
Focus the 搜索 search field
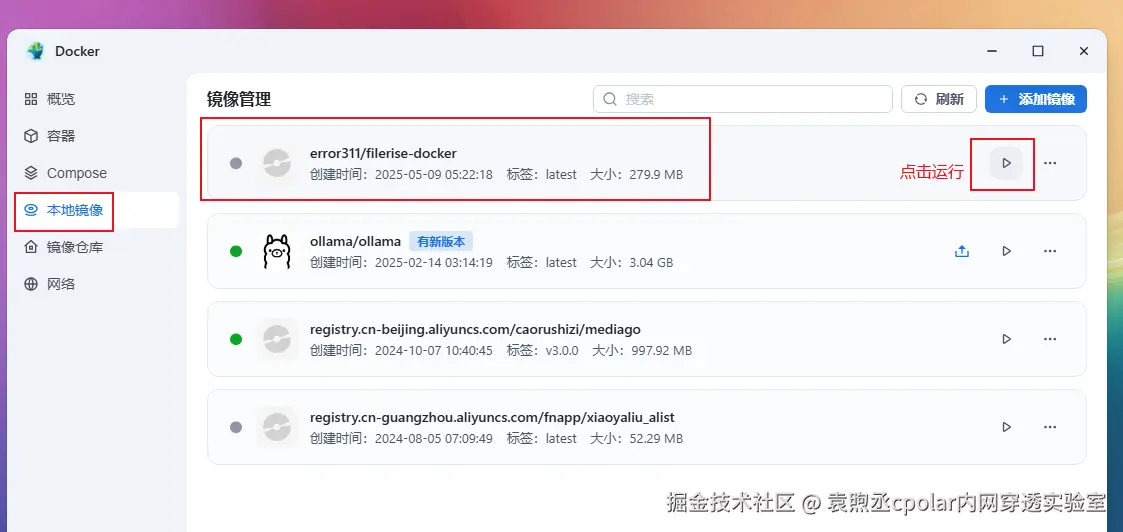[743, 99]
